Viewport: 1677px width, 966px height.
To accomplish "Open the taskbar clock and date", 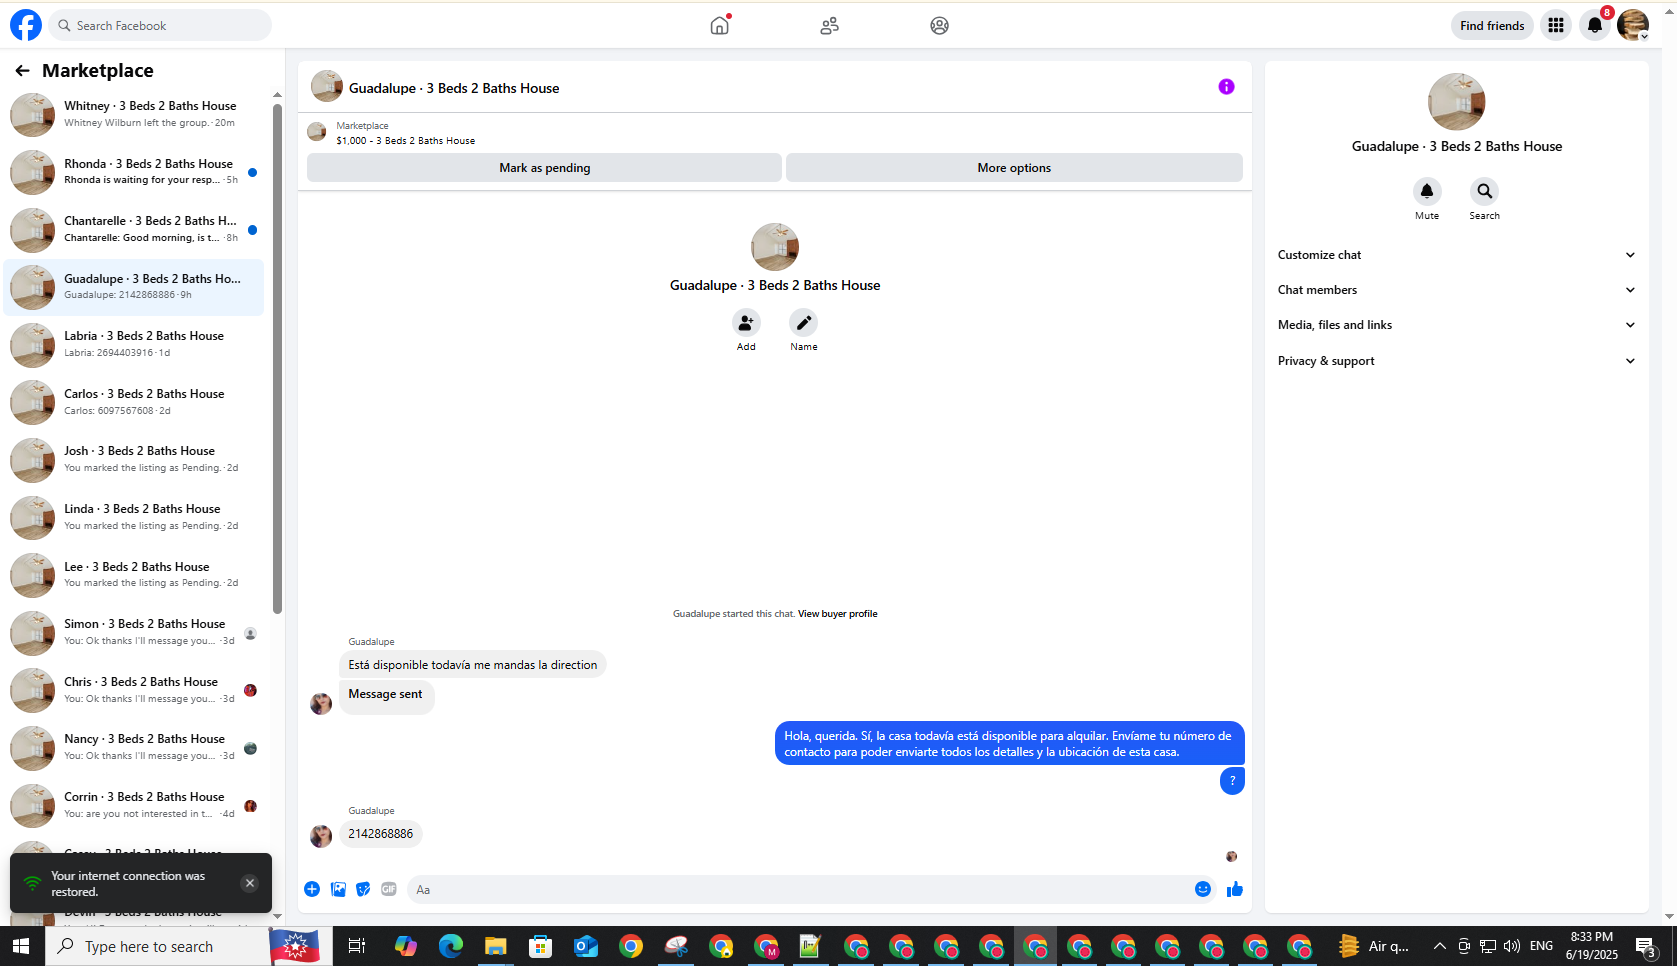I will pyautogui.click(x=1592, y=946).
